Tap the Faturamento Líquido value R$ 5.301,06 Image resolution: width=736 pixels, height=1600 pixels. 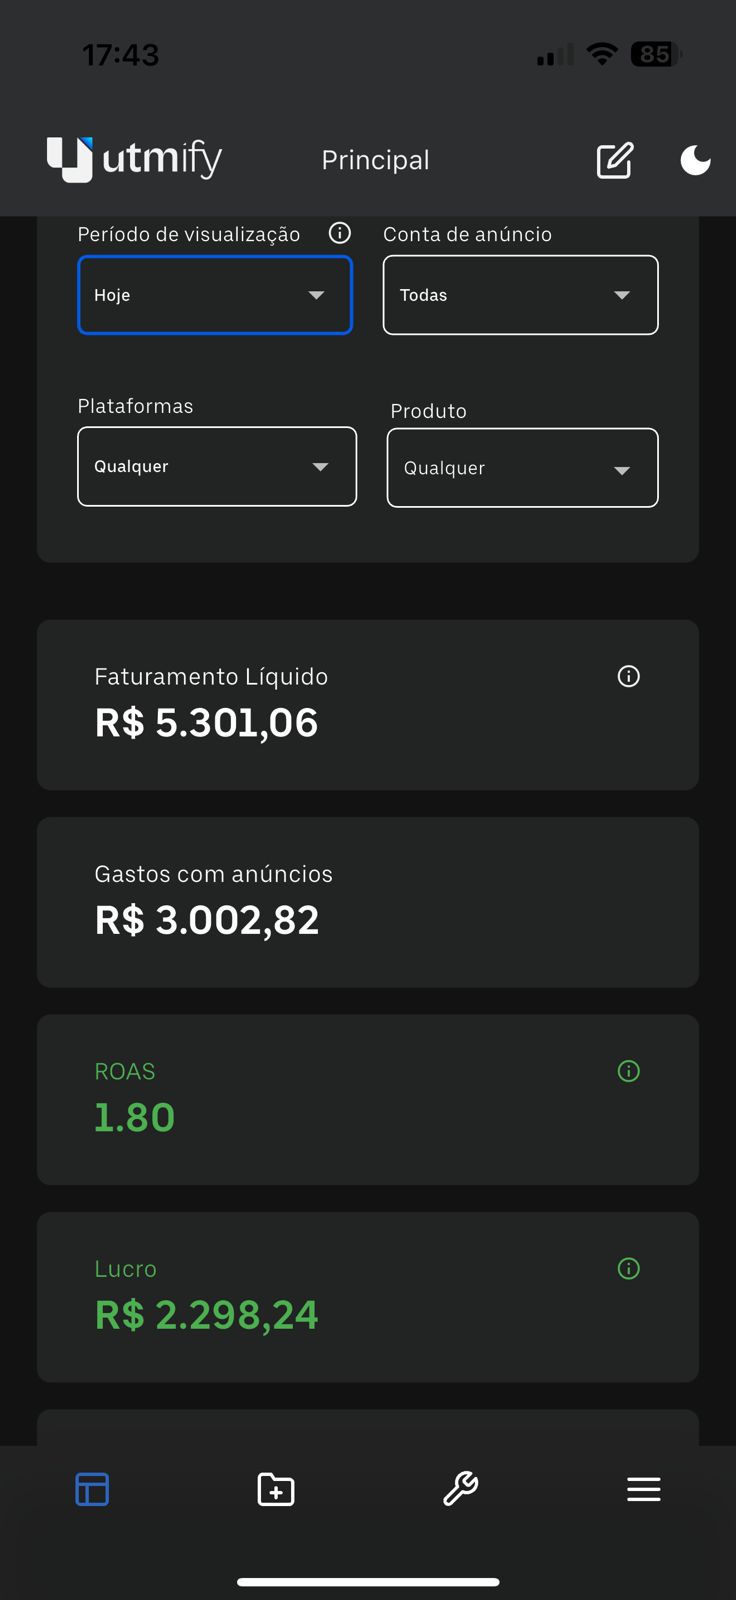pos(207,723)
